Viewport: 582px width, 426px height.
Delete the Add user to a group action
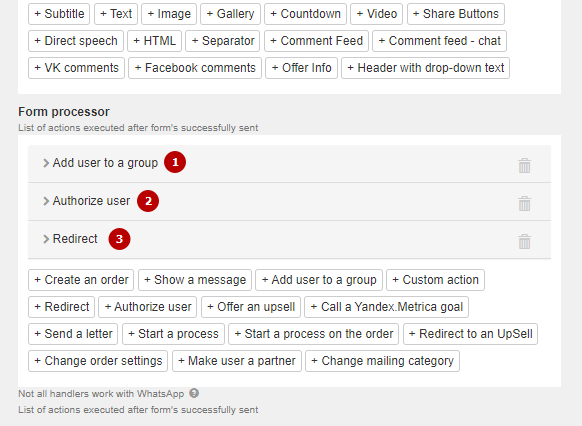click(524, 166)
